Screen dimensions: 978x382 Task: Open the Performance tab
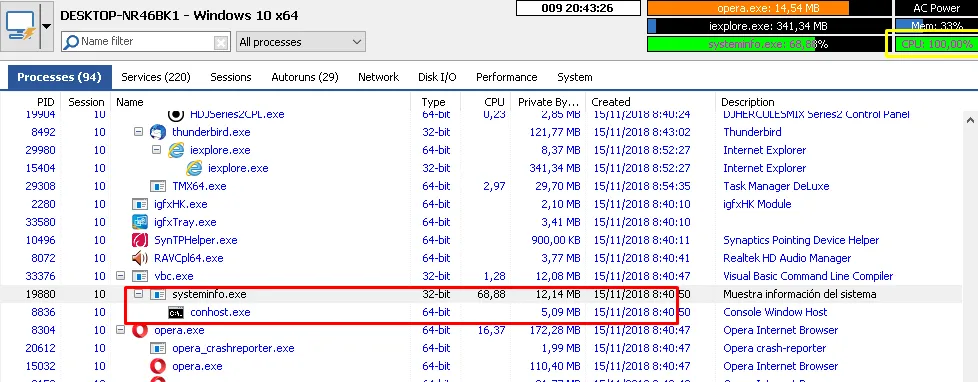coord(506,77)
